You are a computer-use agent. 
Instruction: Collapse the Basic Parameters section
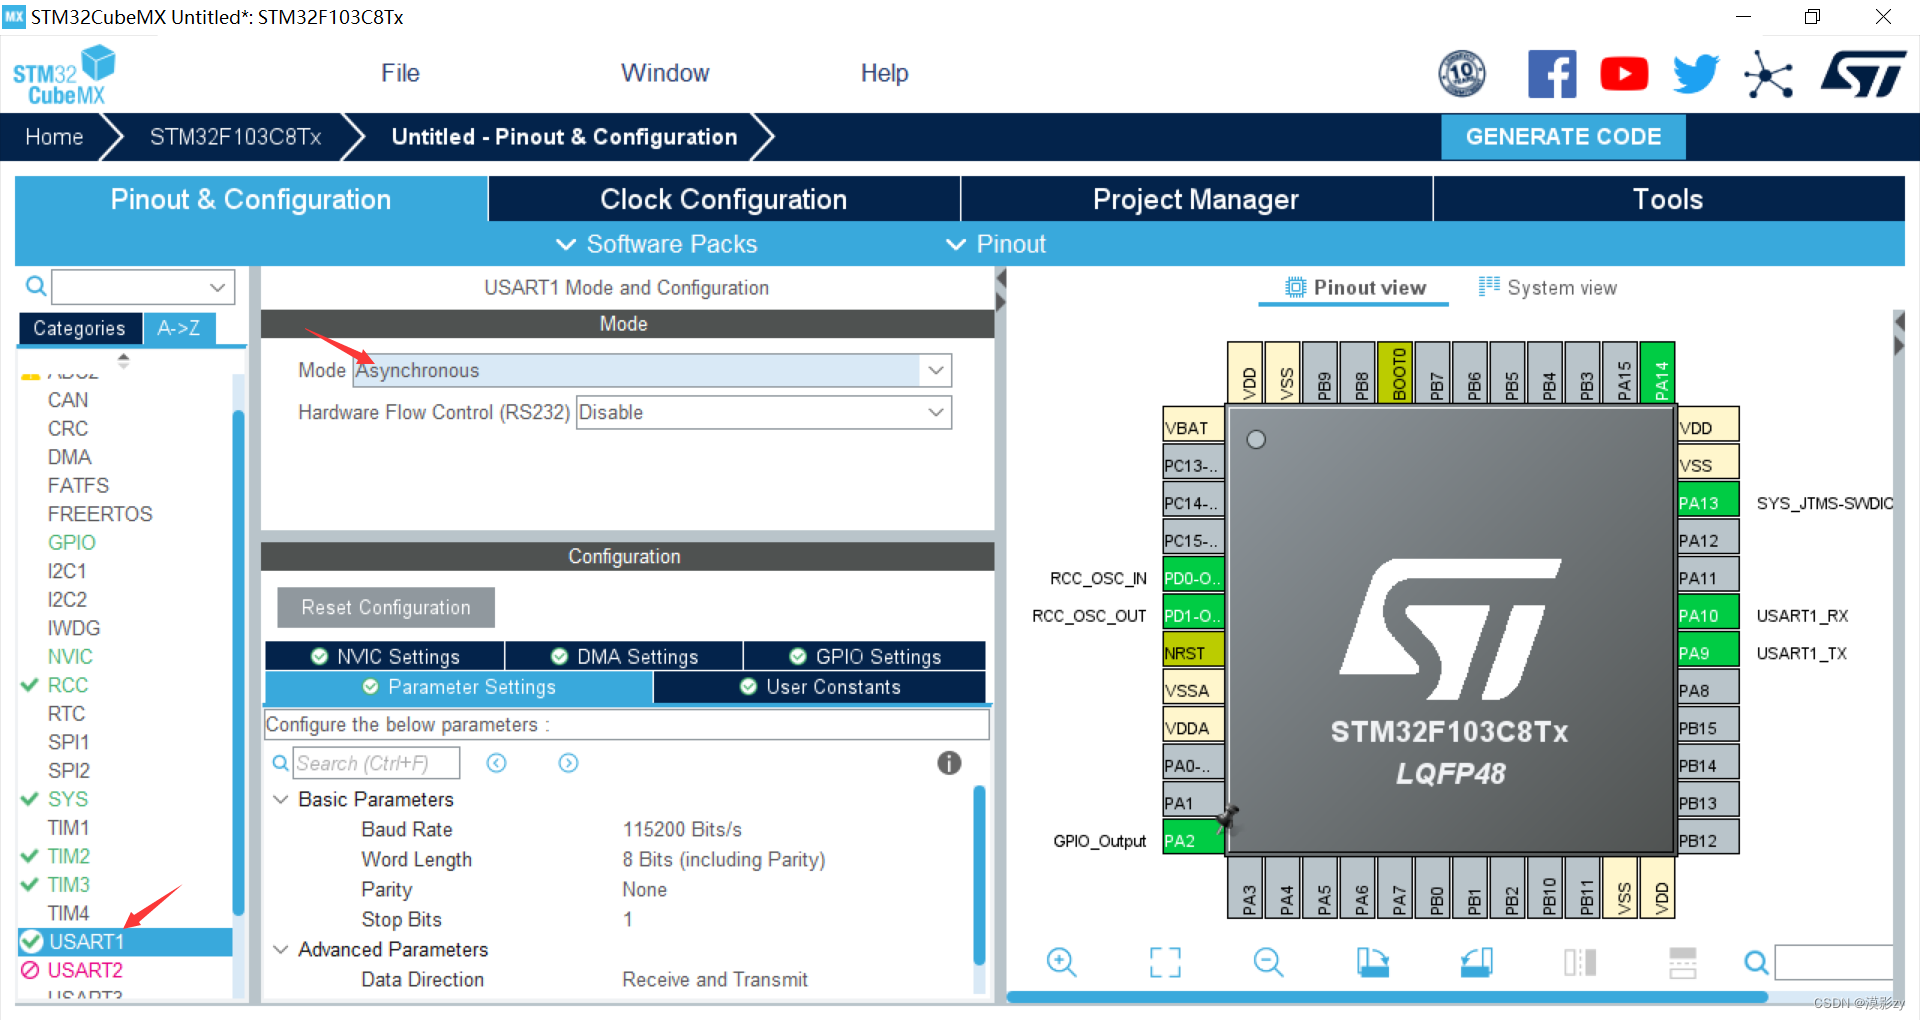tap(281, 799)
